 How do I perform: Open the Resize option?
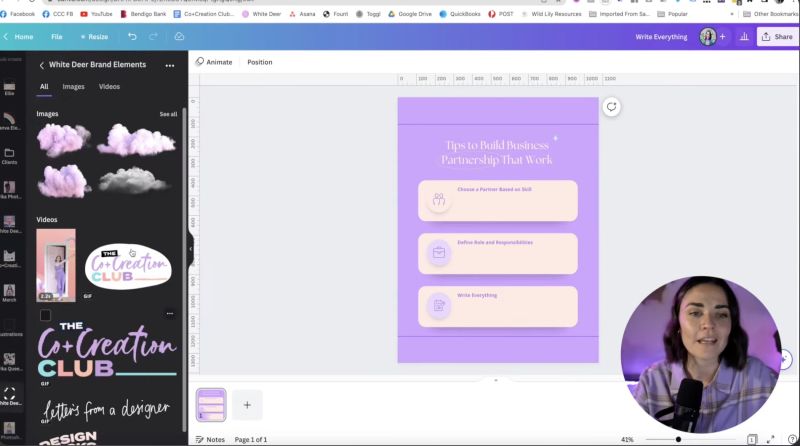coord(94,37)
